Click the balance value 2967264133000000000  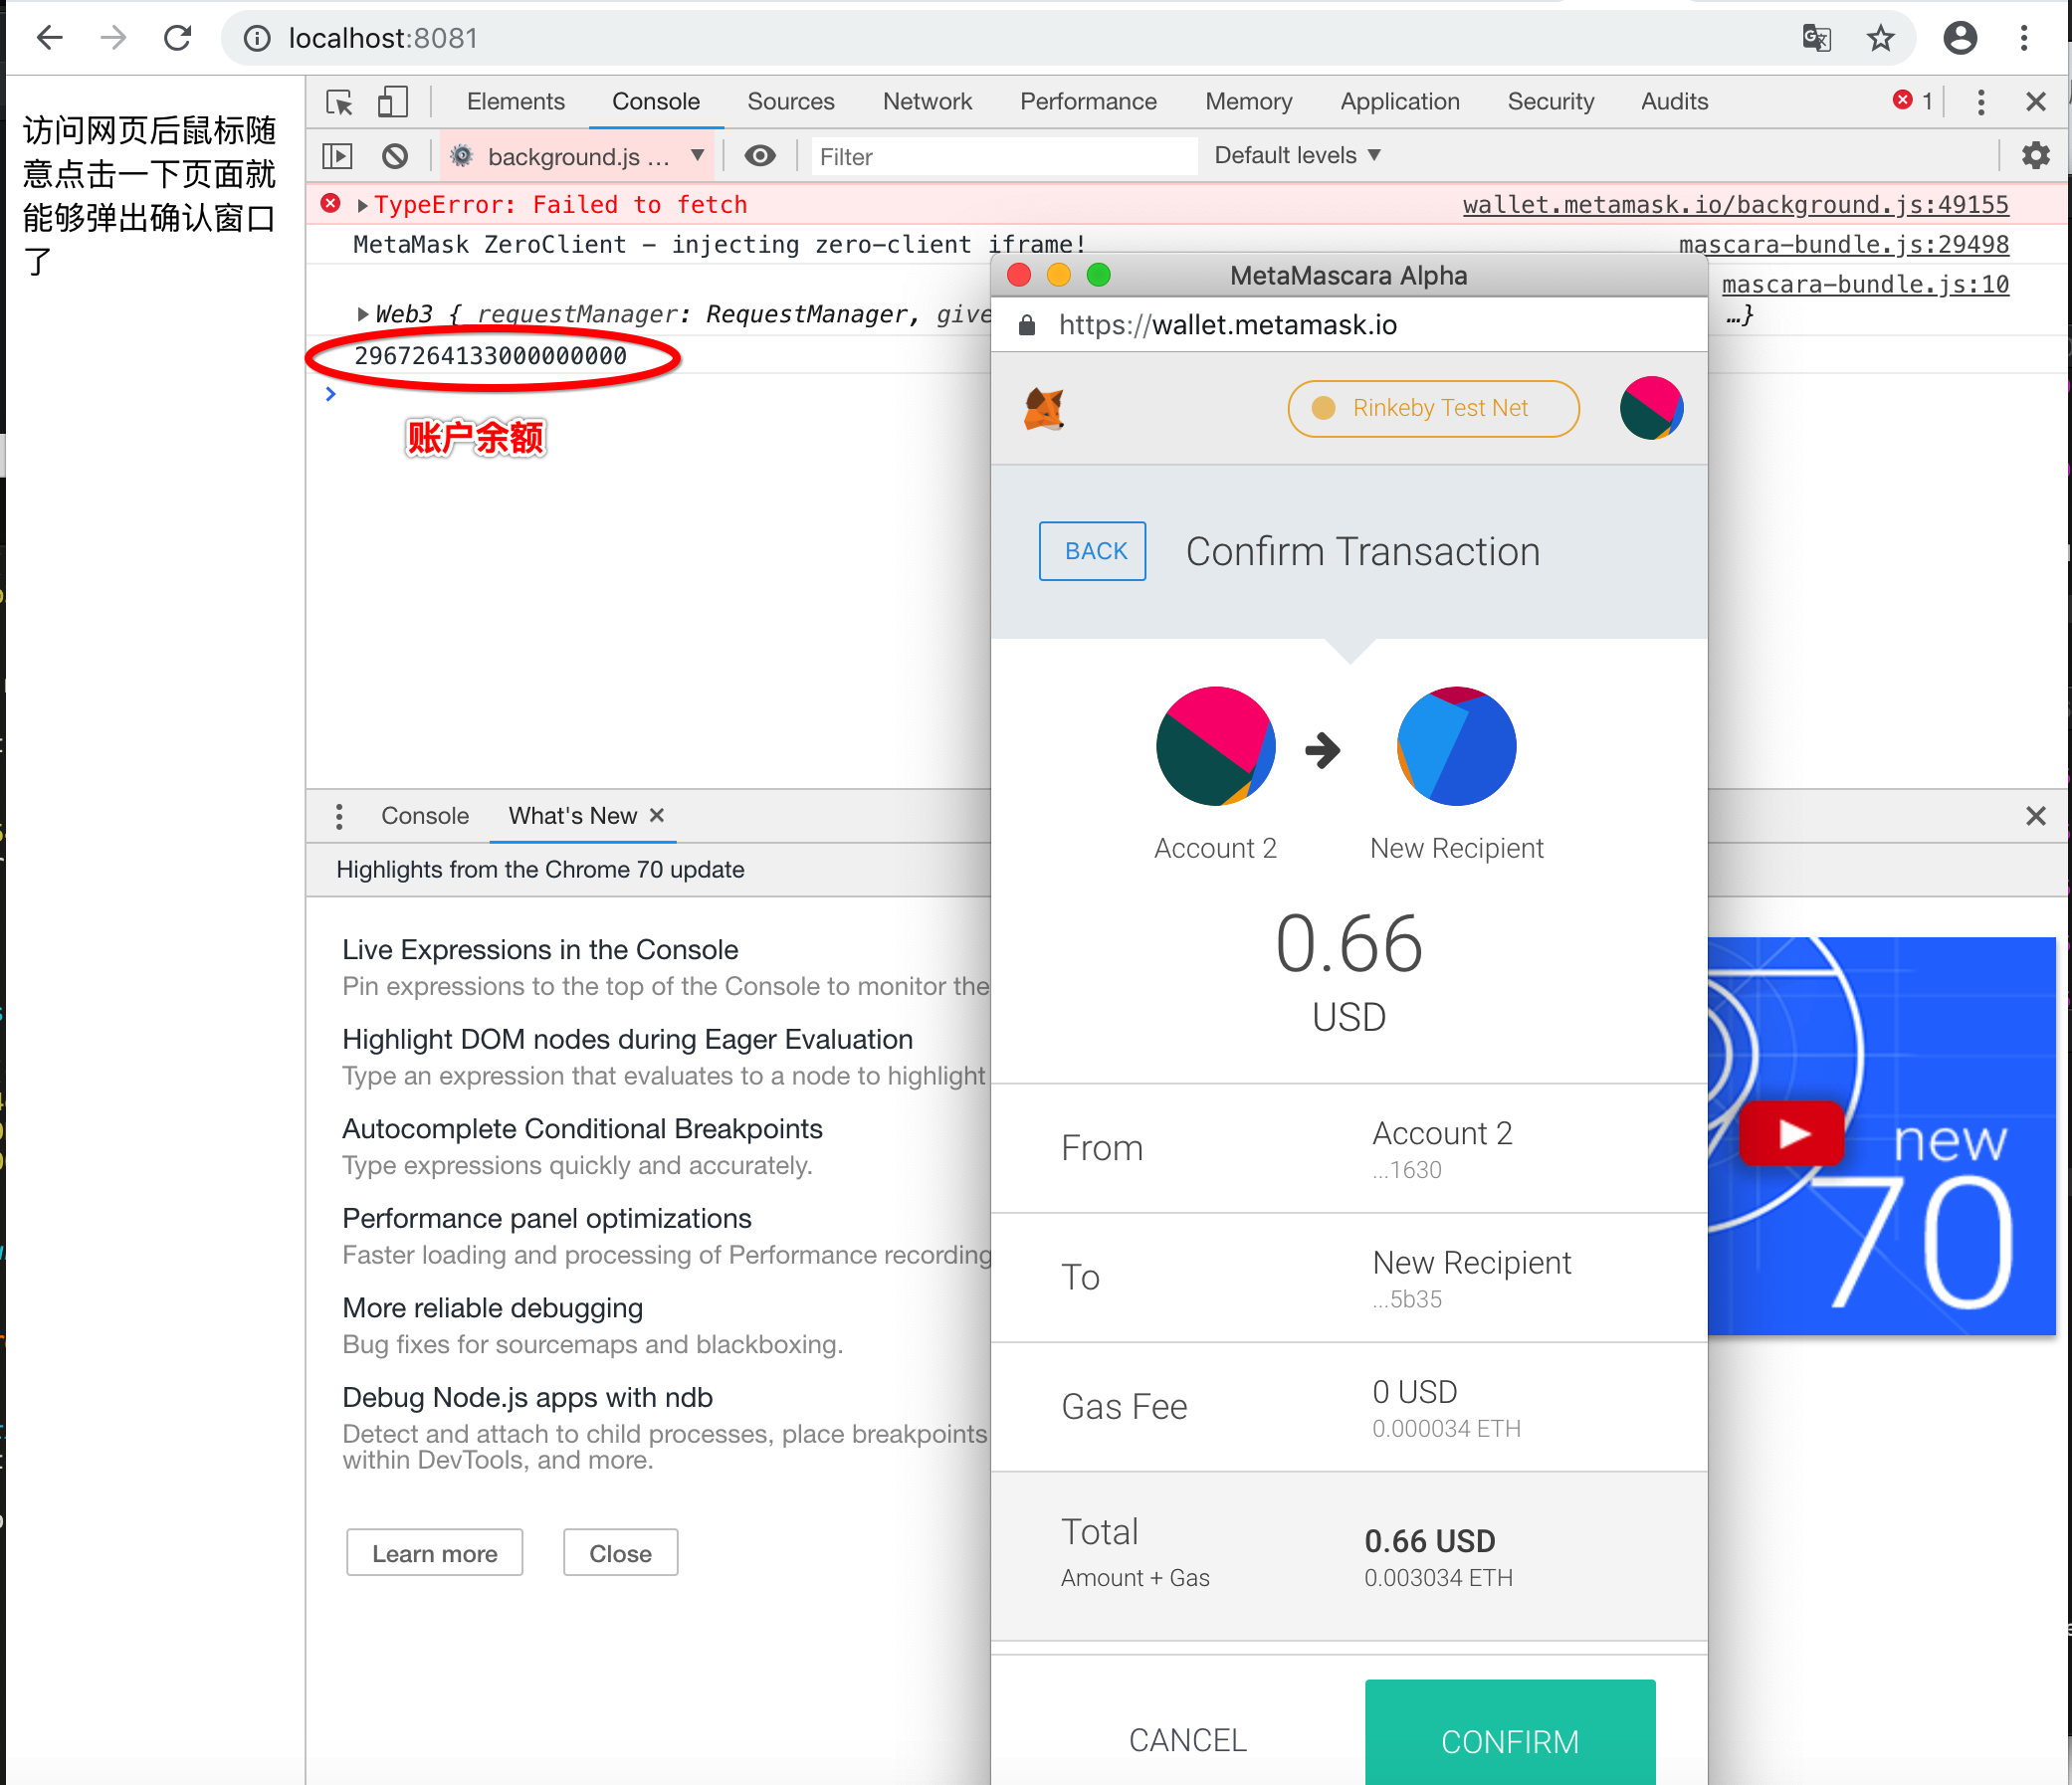(x=490, y=356)
